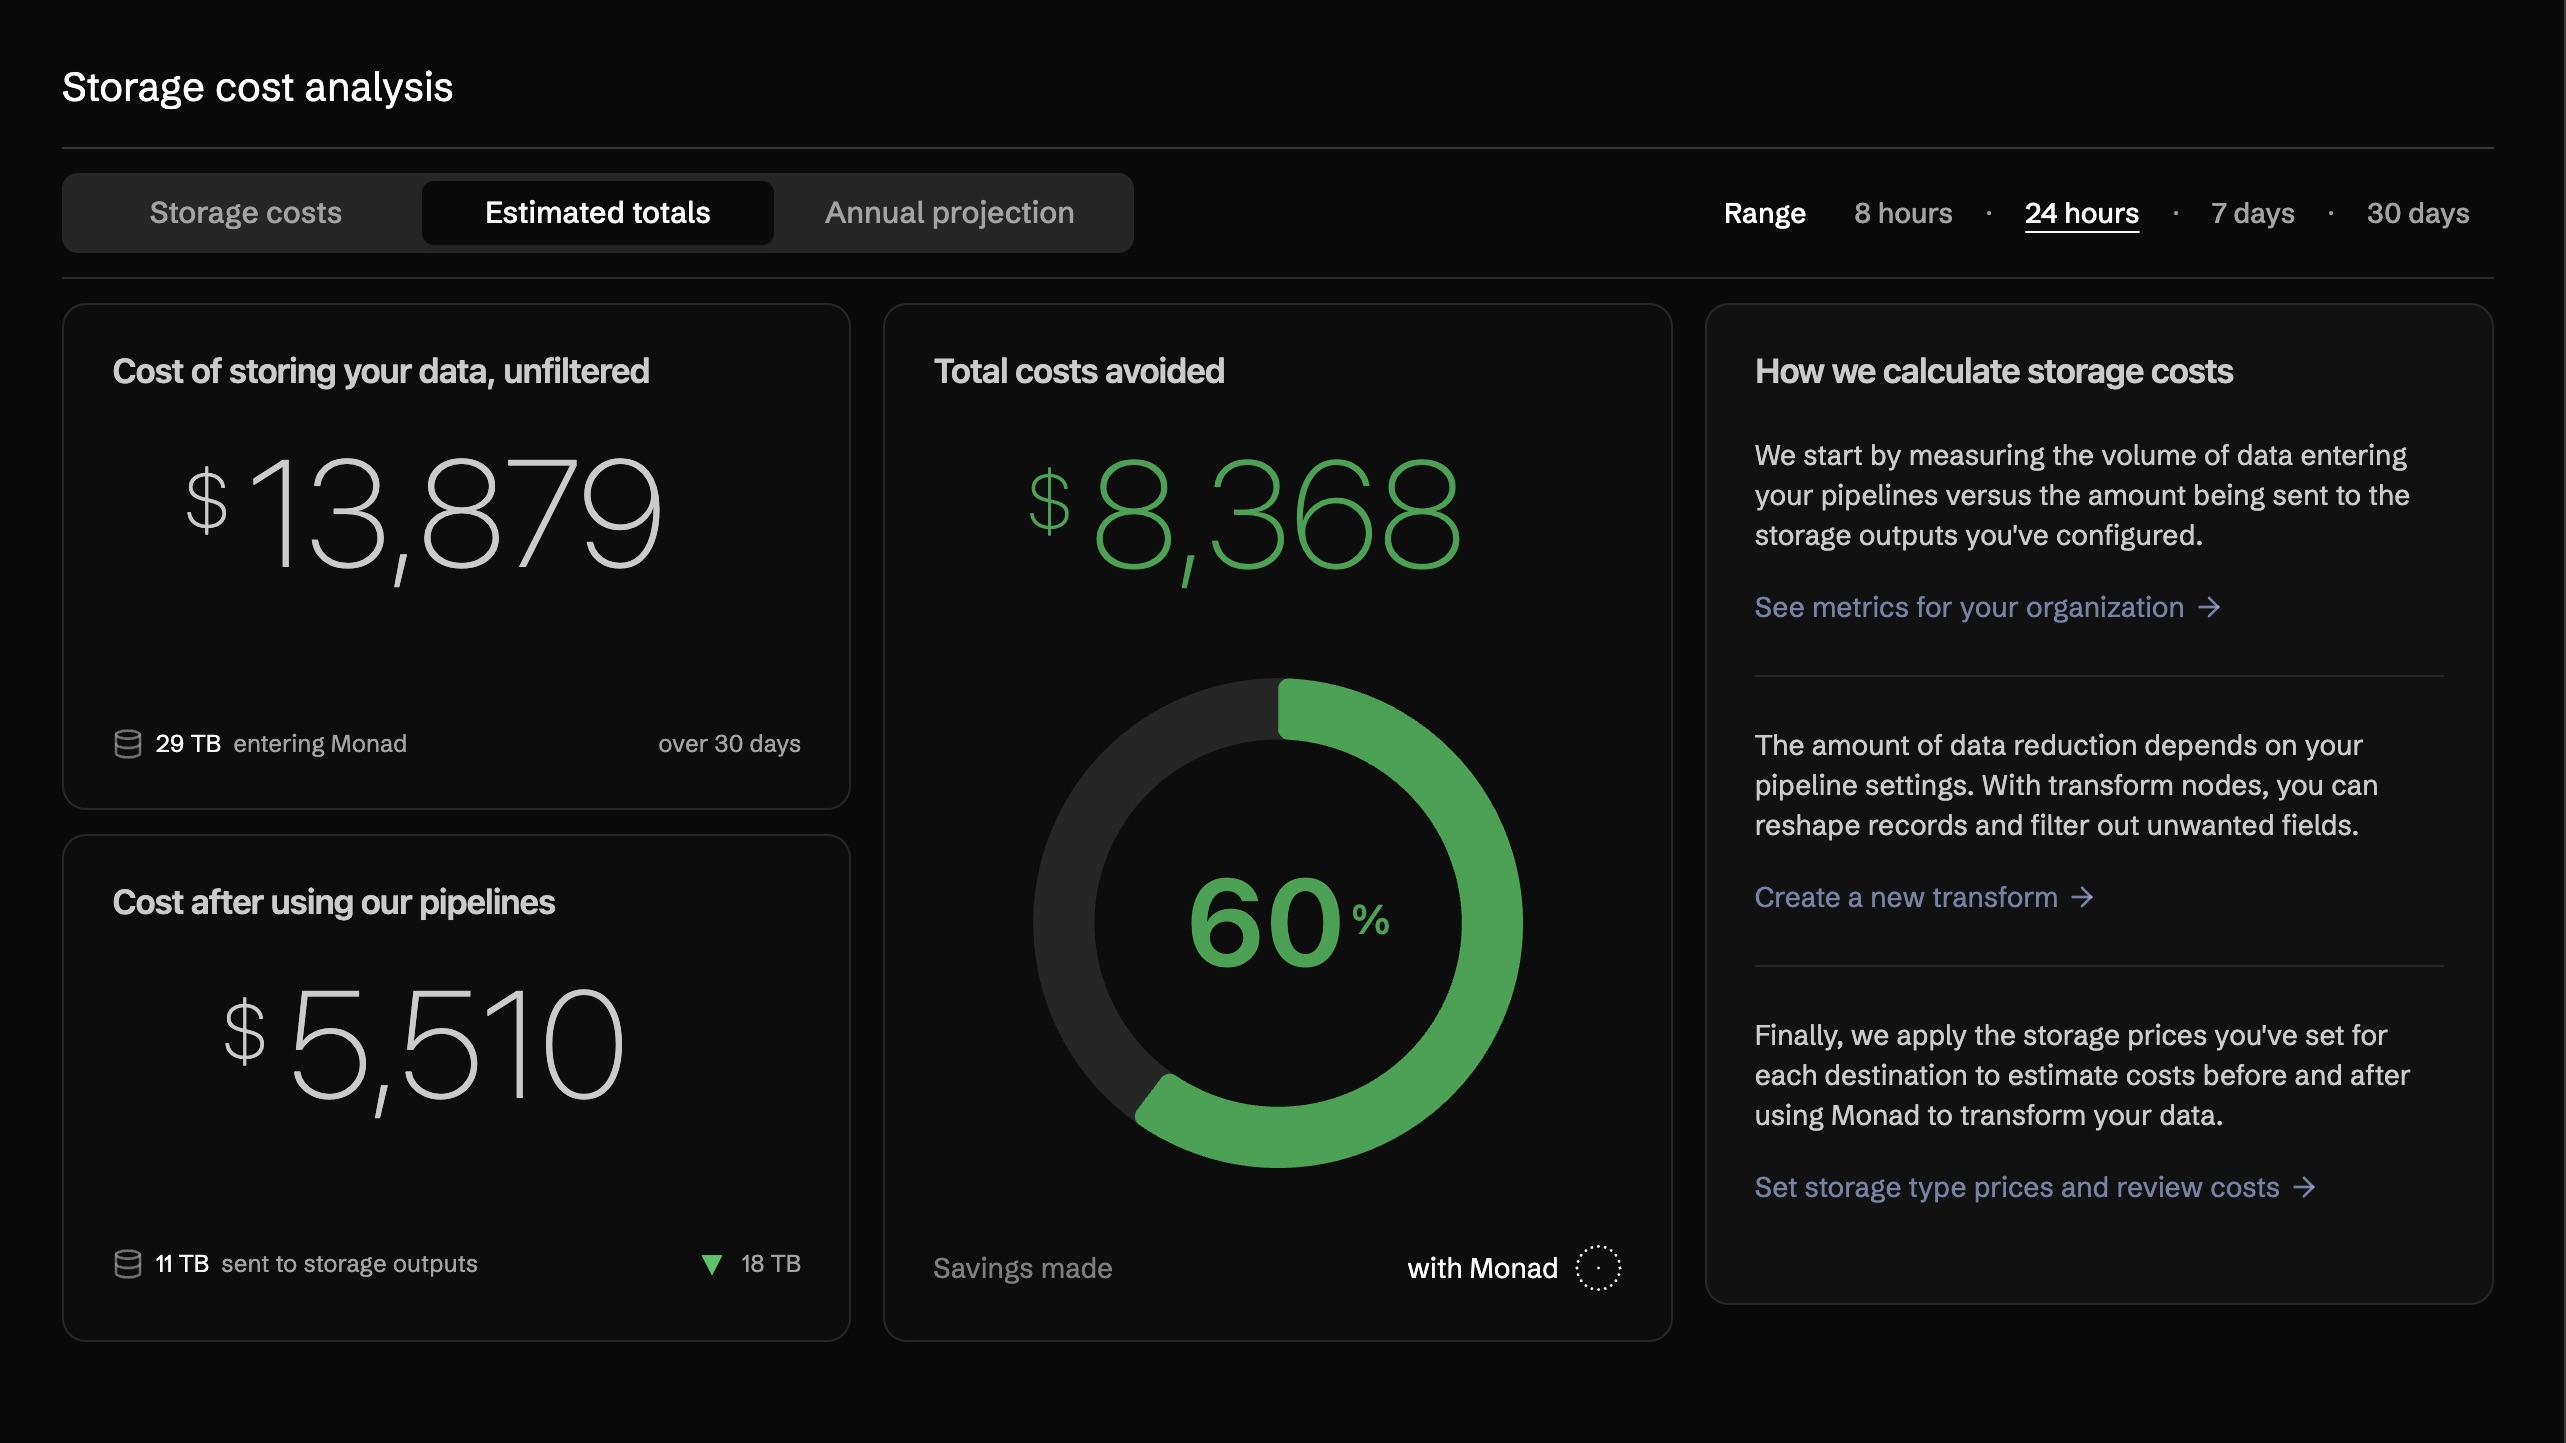Click database icon beside 29 TB
Image resolution: width=2566 pixels, height=1443 pixels.
click(x=128, y=744)
